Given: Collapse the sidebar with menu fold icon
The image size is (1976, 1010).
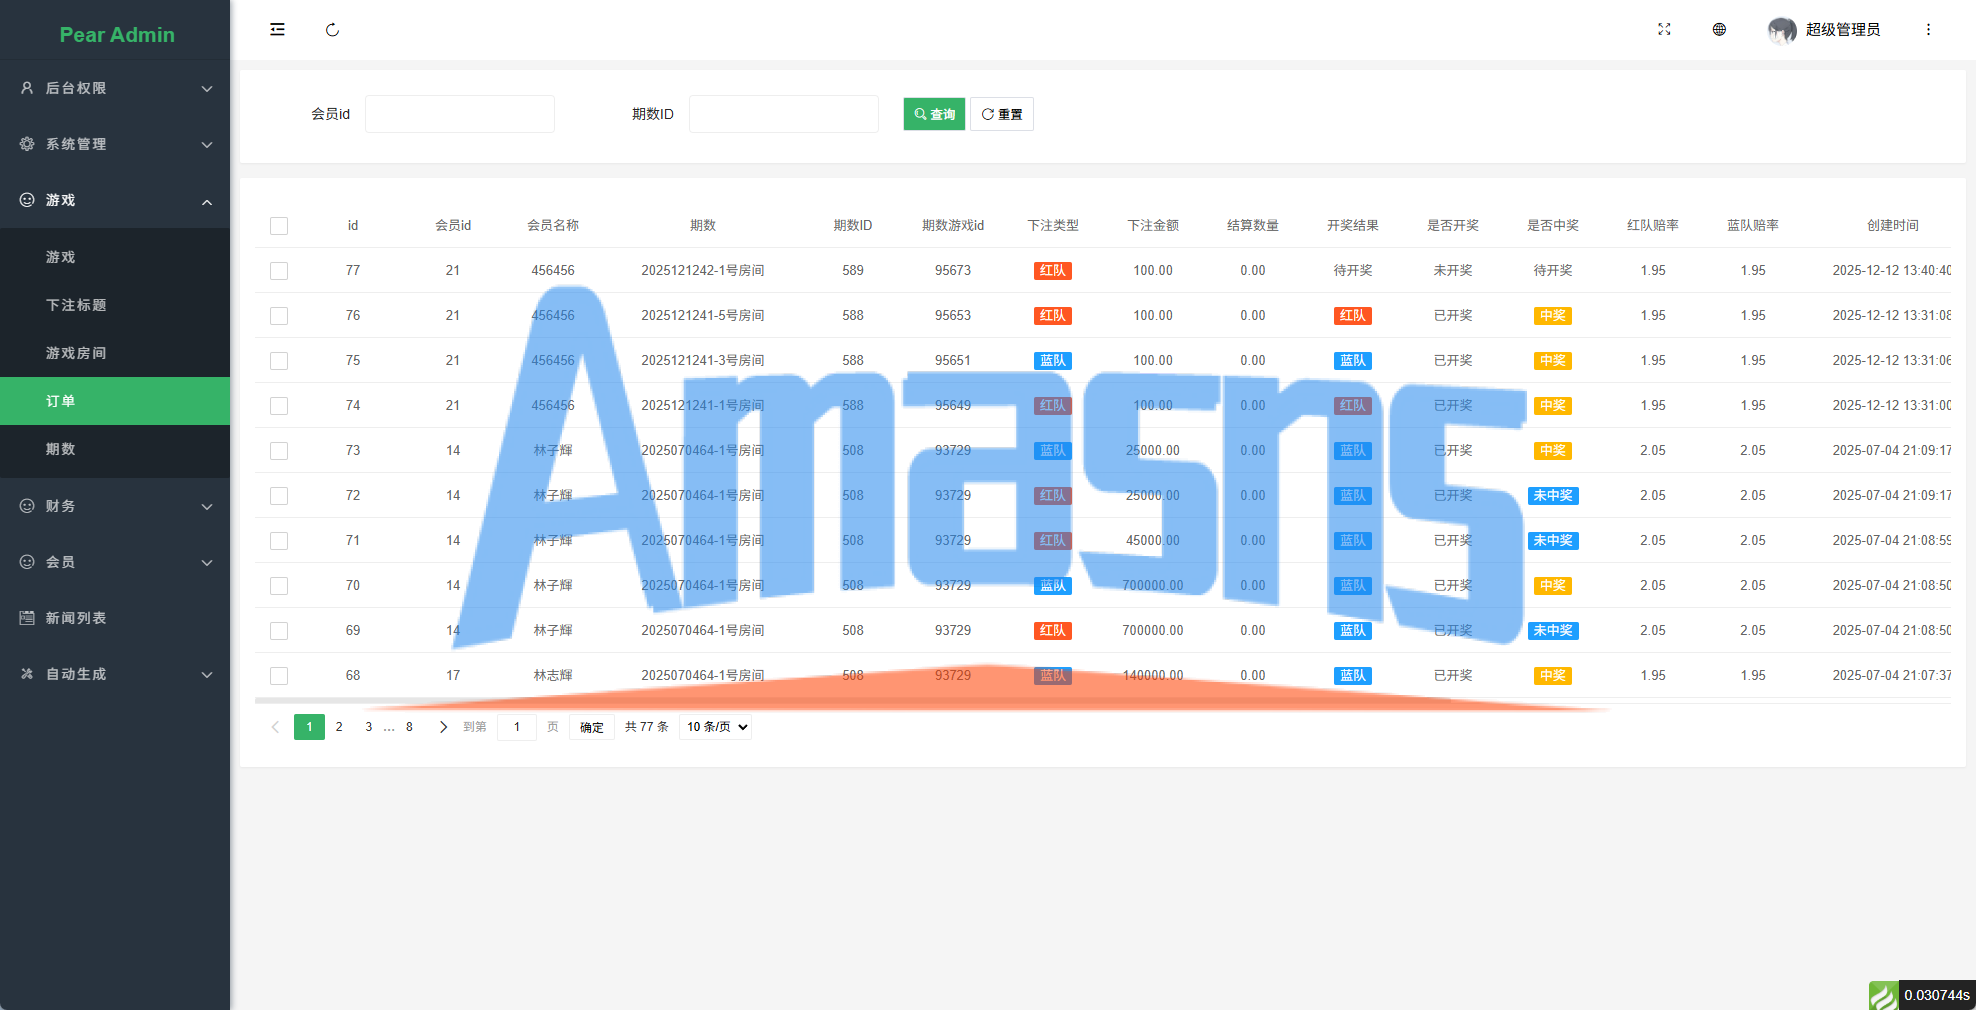Looking at the screenshot, I should [277, 30].
